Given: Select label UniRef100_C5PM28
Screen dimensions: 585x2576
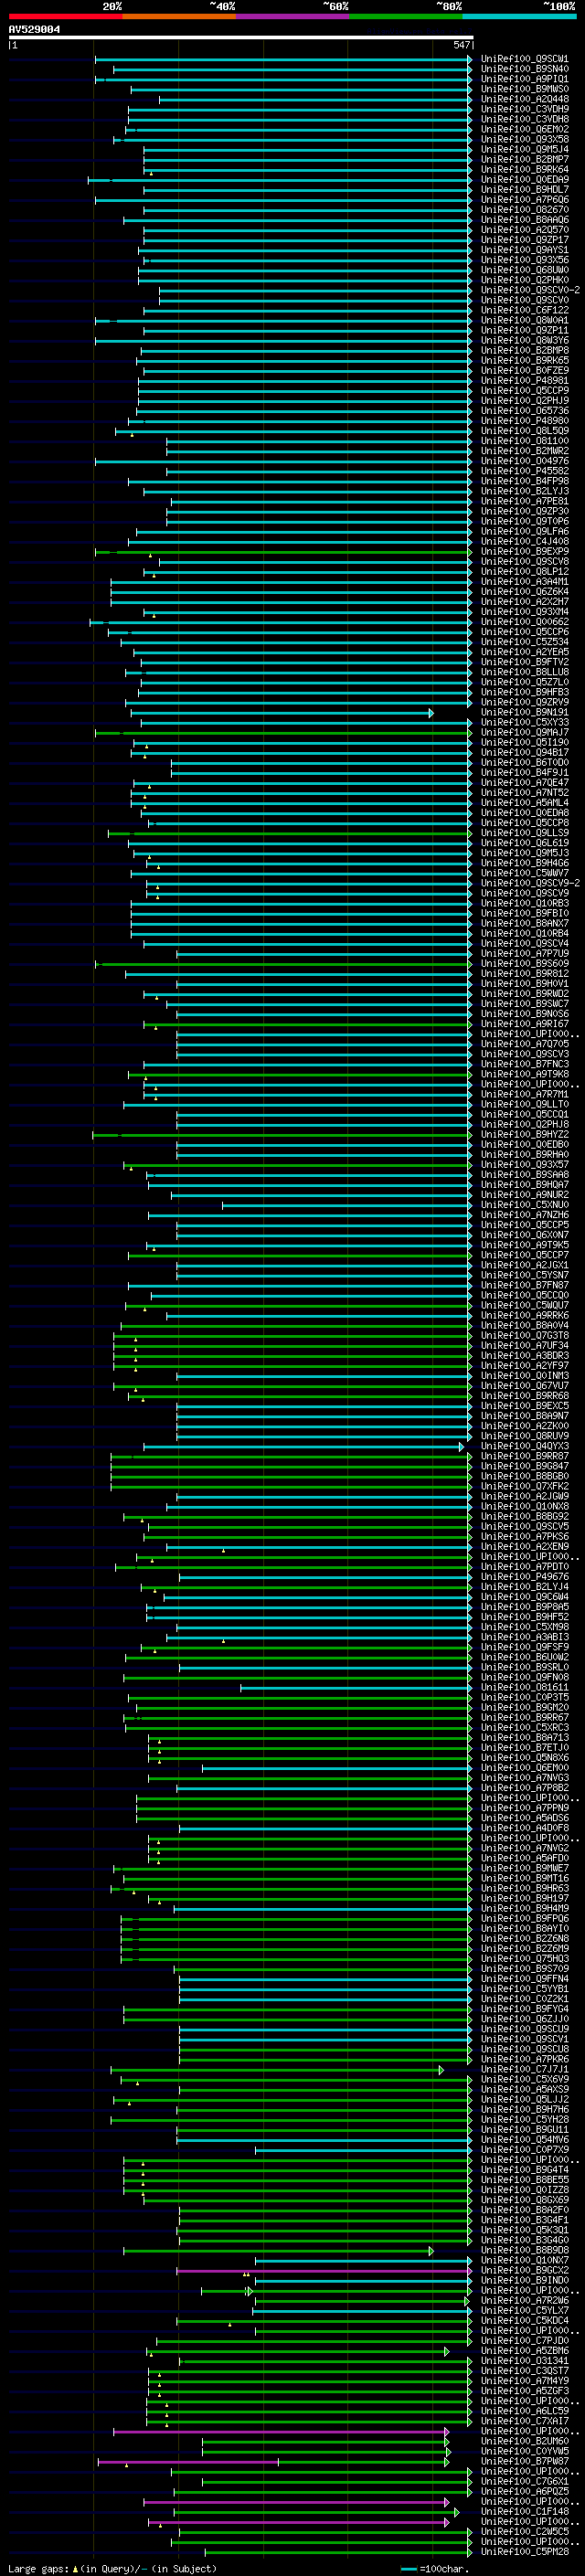Looking at the screenshot, I should (x=524, y=2551).
